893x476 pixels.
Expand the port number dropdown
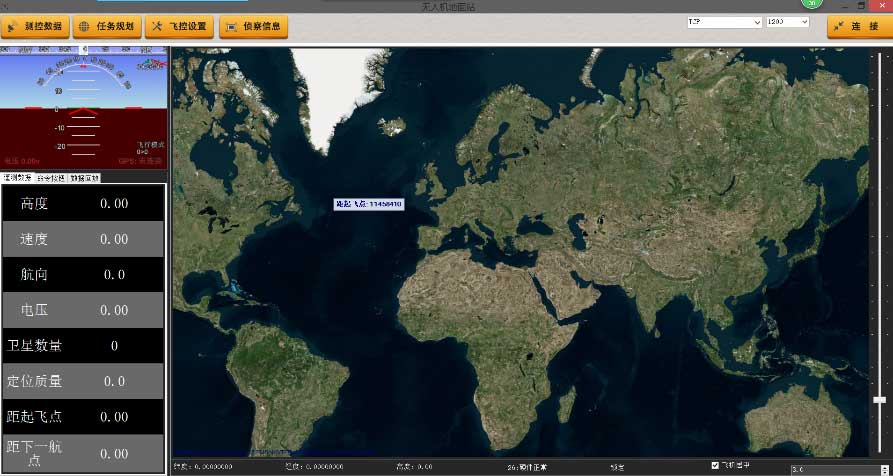pos(786,21)
